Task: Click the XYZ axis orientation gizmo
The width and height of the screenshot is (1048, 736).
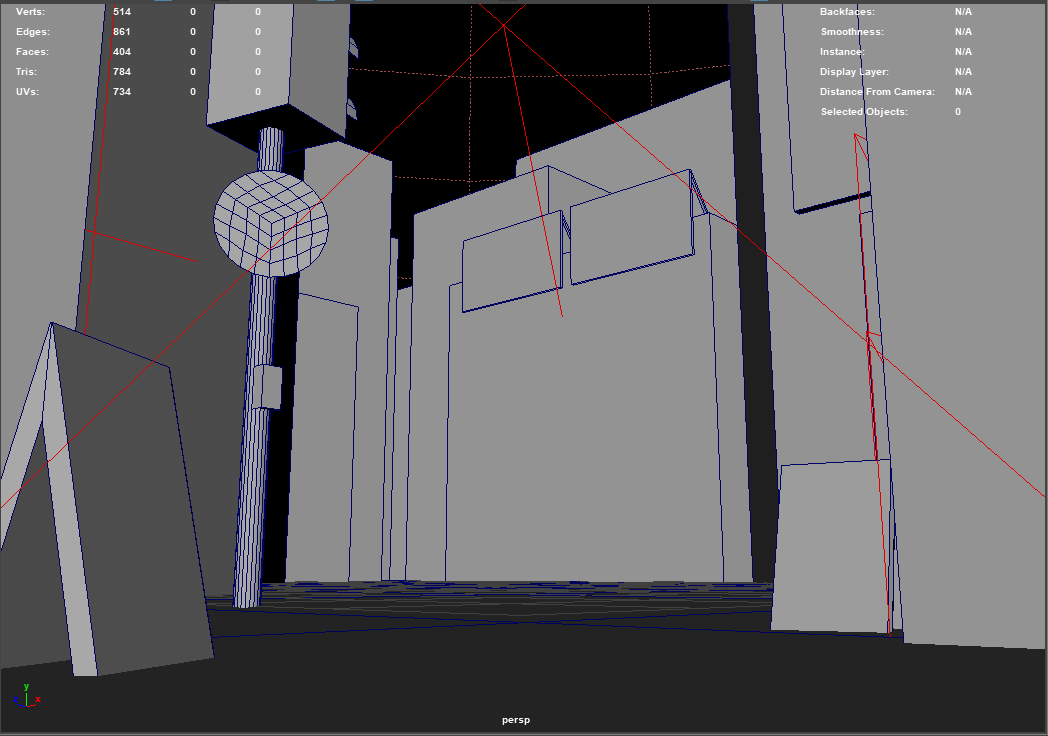Action: [x=30, y=696]
